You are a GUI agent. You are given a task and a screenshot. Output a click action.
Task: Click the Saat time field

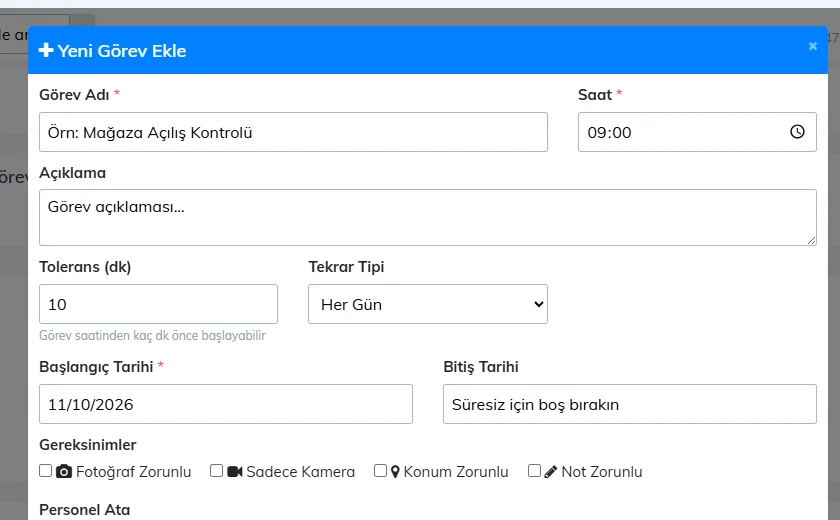[x=697, y=132]
